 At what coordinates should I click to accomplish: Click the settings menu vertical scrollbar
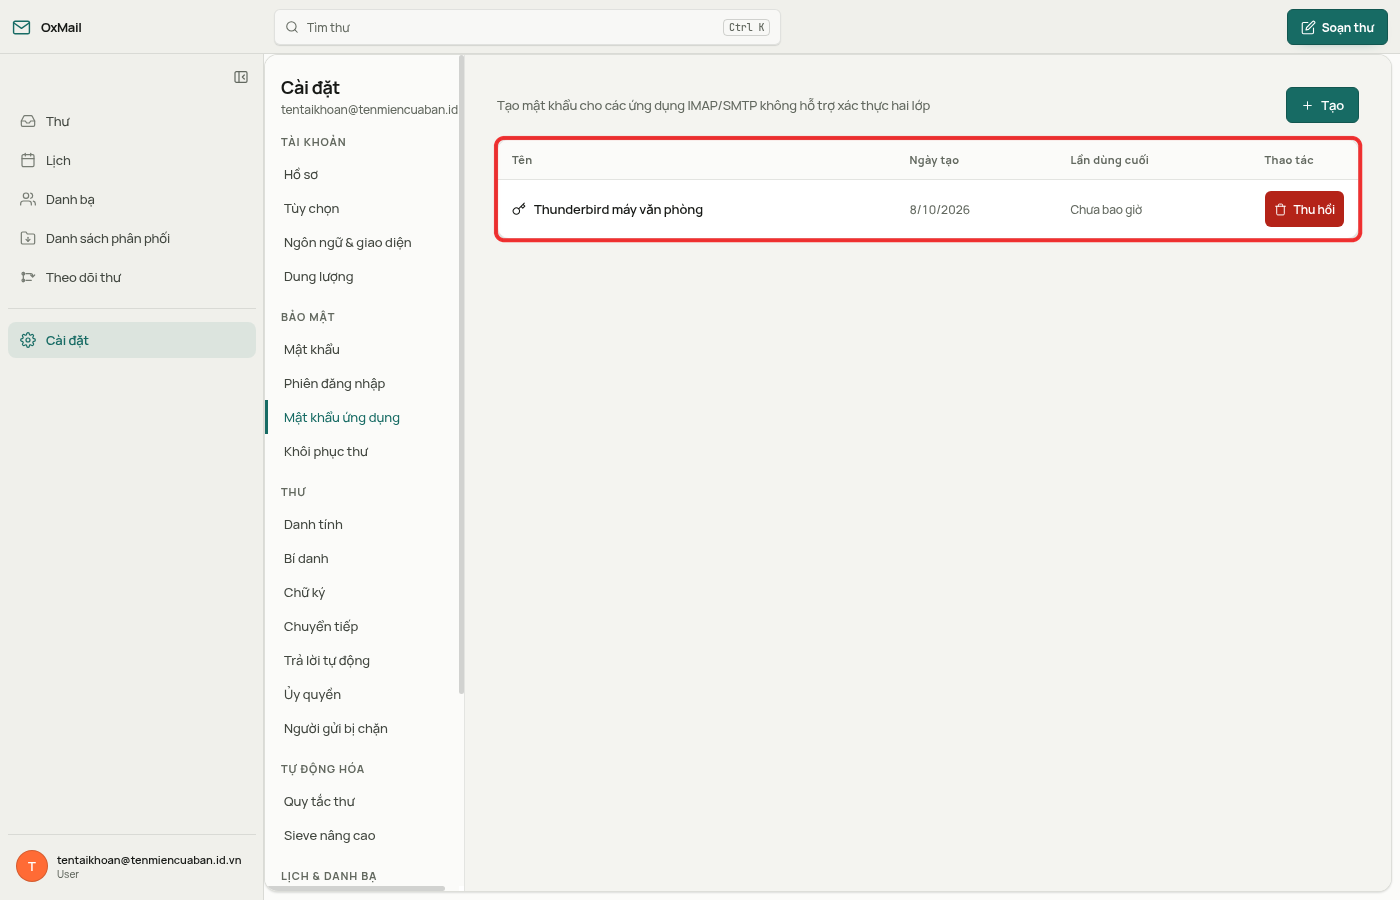click(461, 375)
